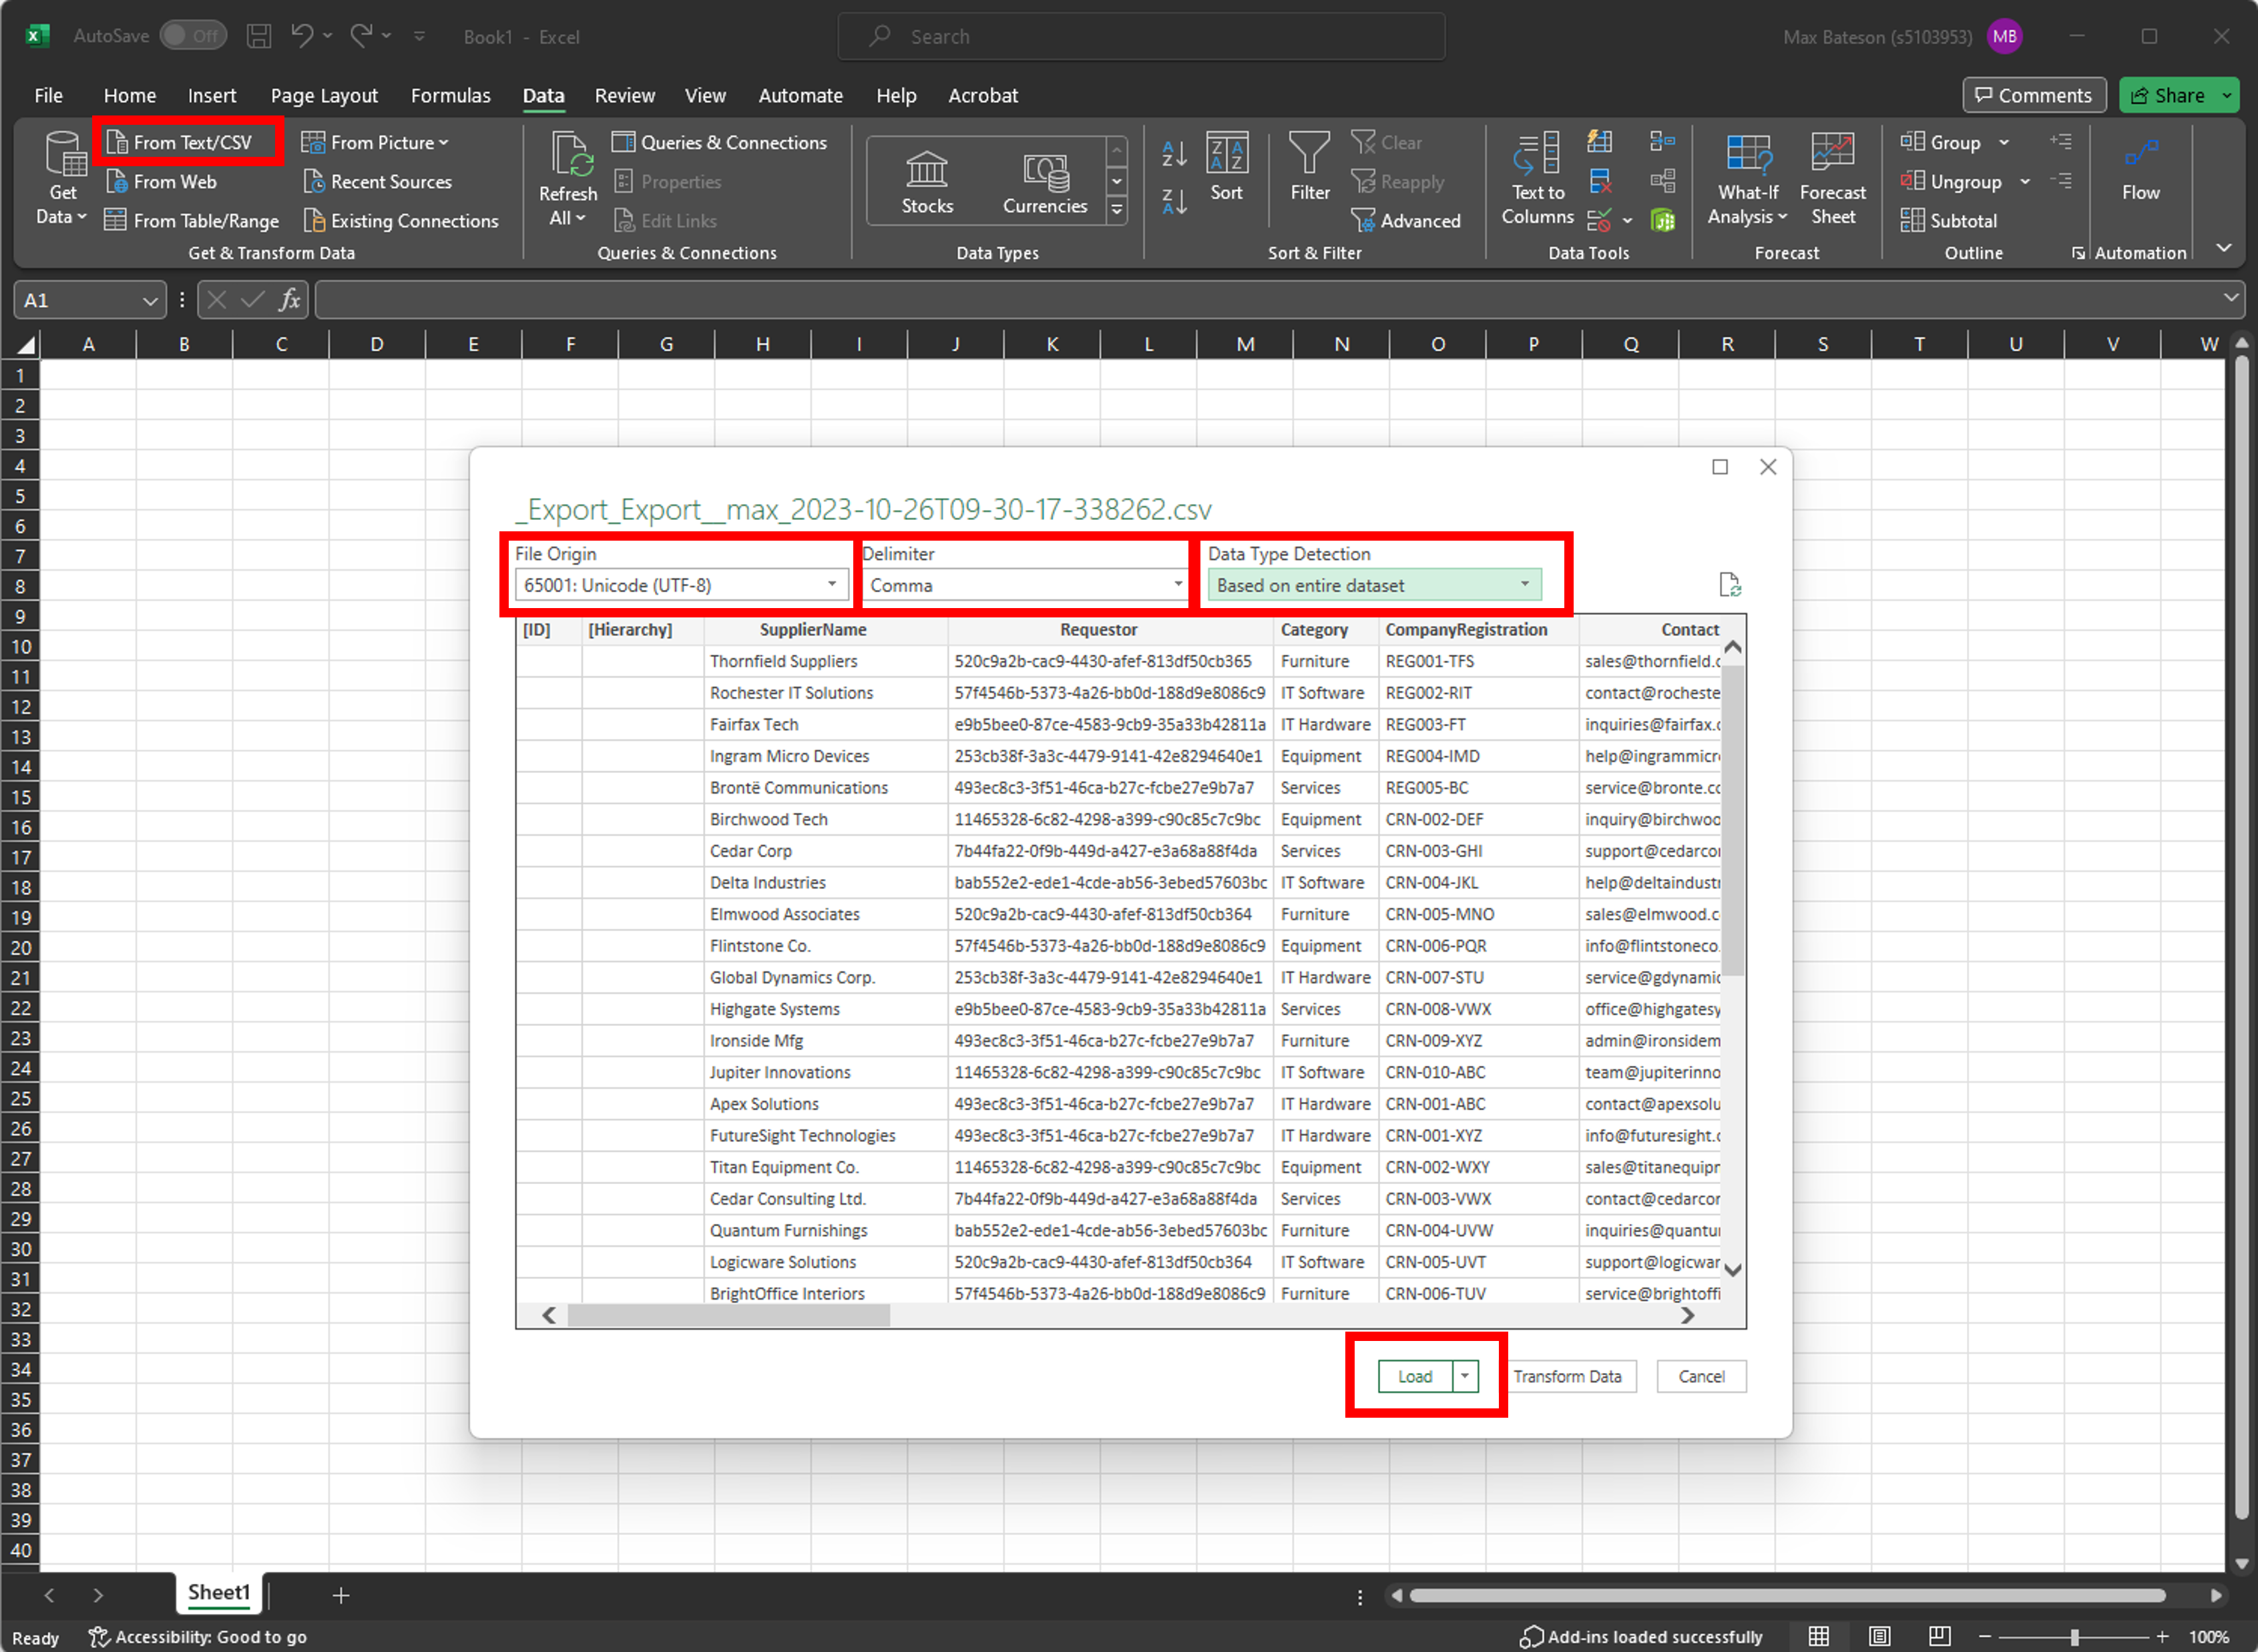This screenshot has height=1652, width=2258.
Task: Click the zoom slider handle
Action: click(x=2074, y=1636)
